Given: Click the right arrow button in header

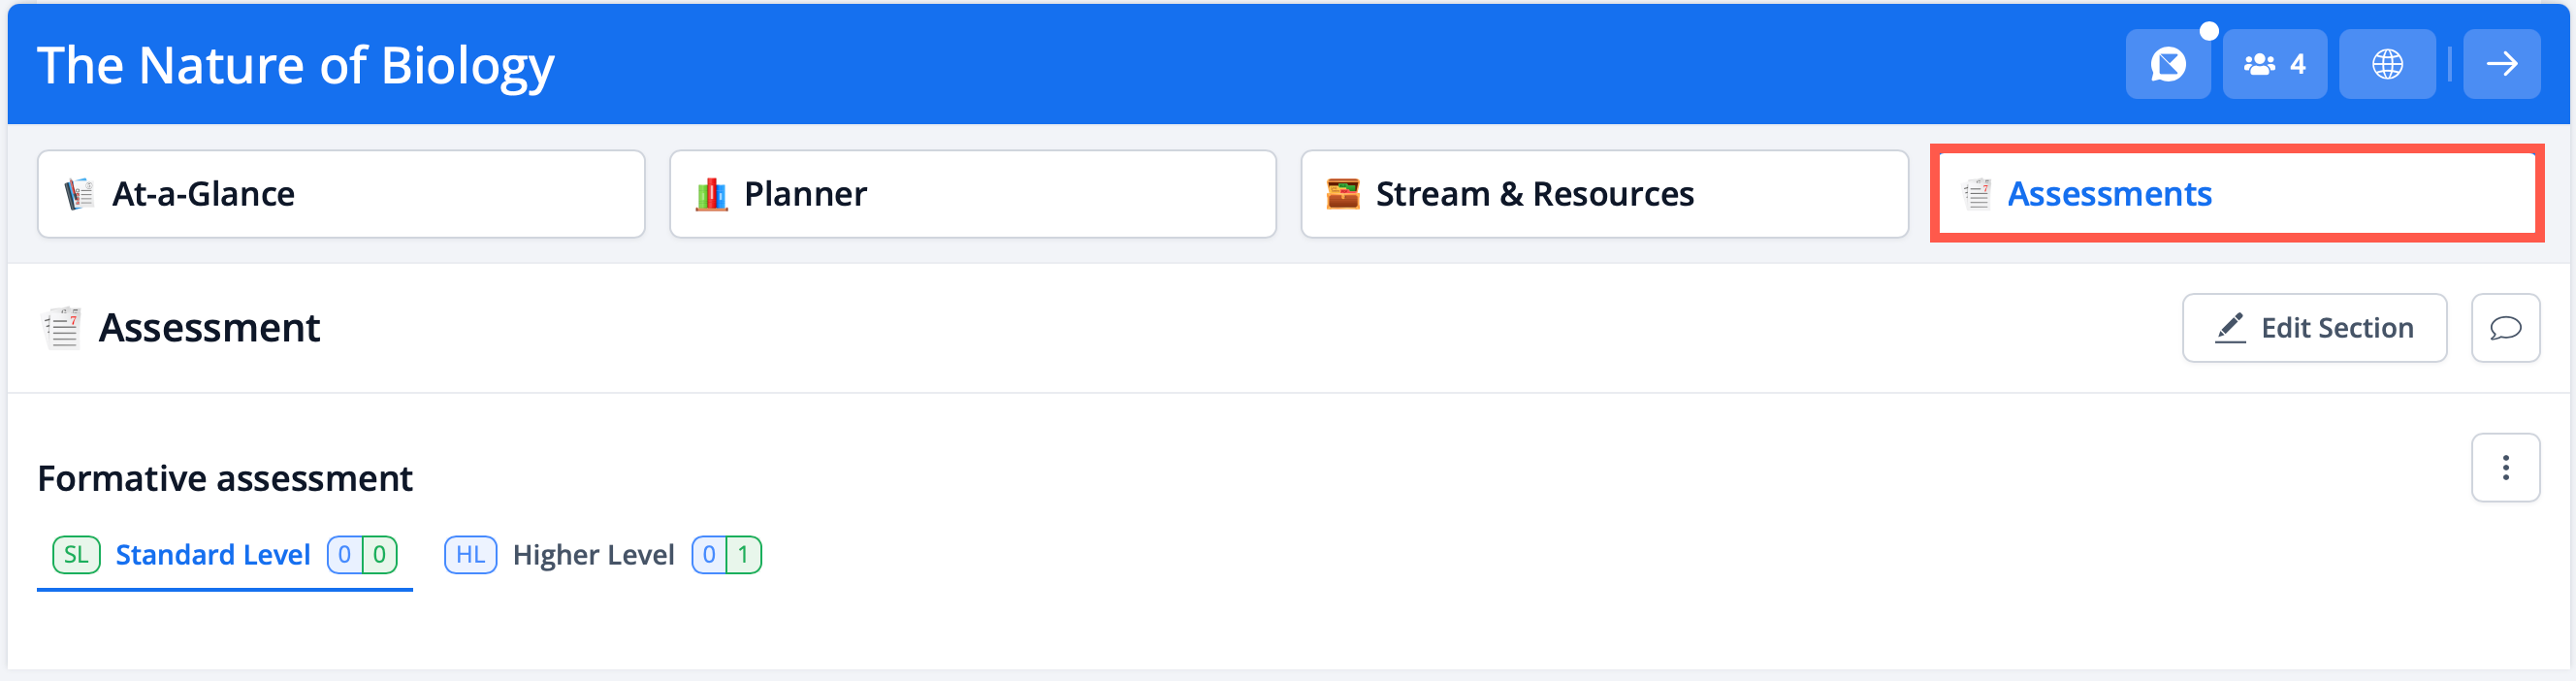Looking at the screenshot, I should [x=2501, y=65].
